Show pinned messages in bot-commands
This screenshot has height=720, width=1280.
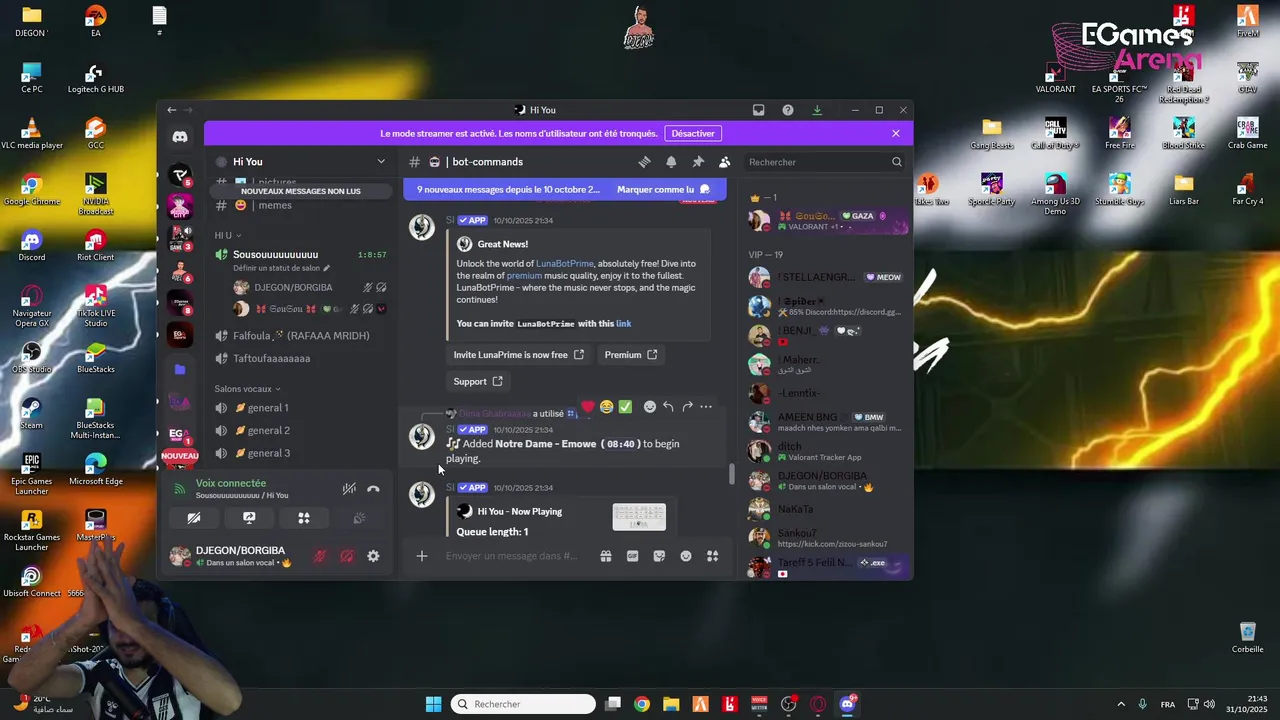click(x=698, y=162)
